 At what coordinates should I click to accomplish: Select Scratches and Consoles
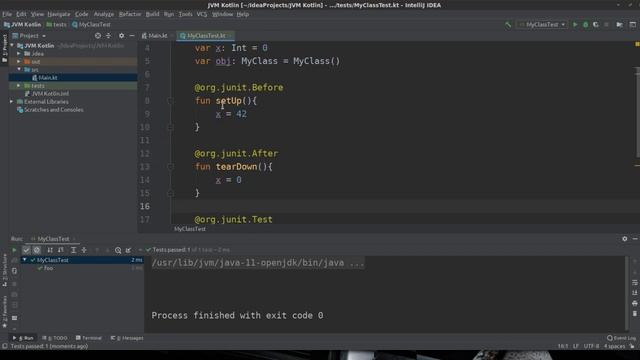(x=50, y=110)
